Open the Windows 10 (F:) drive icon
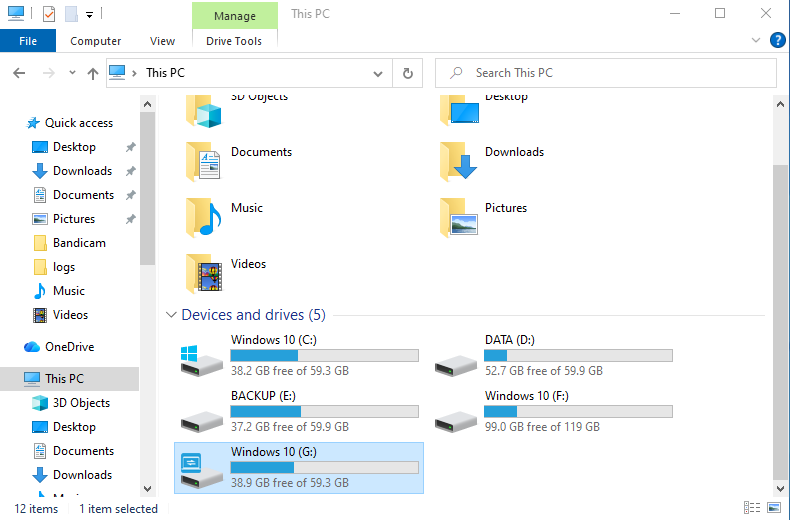This screenshot has width=790, height=520. (x=455, y=421)
